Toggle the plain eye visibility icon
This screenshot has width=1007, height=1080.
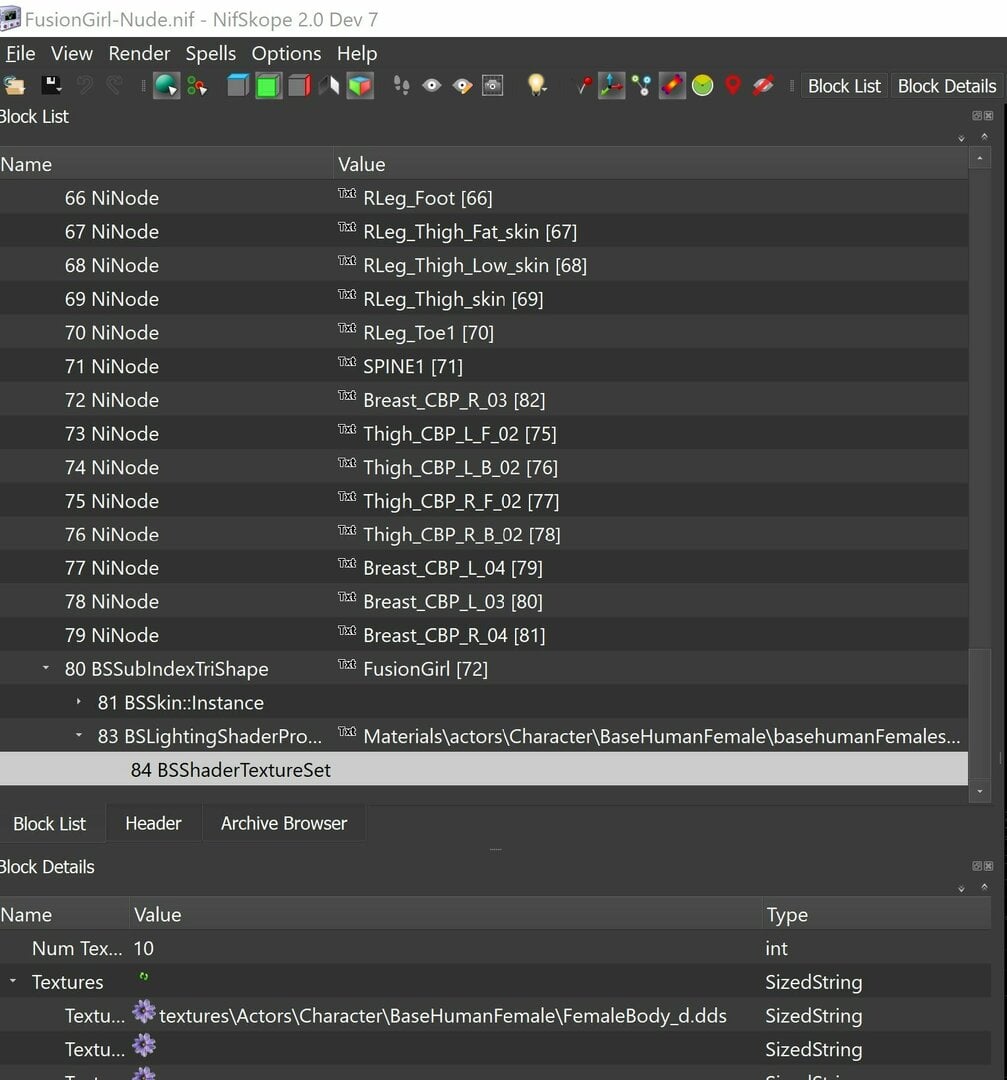click(432, 85)
